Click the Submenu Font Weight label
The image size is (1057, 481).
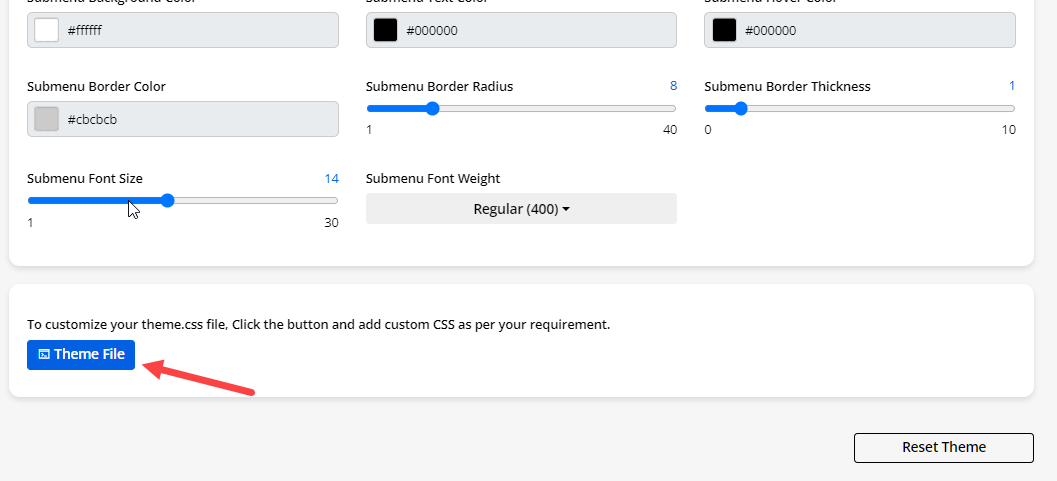tap(433, 179)
